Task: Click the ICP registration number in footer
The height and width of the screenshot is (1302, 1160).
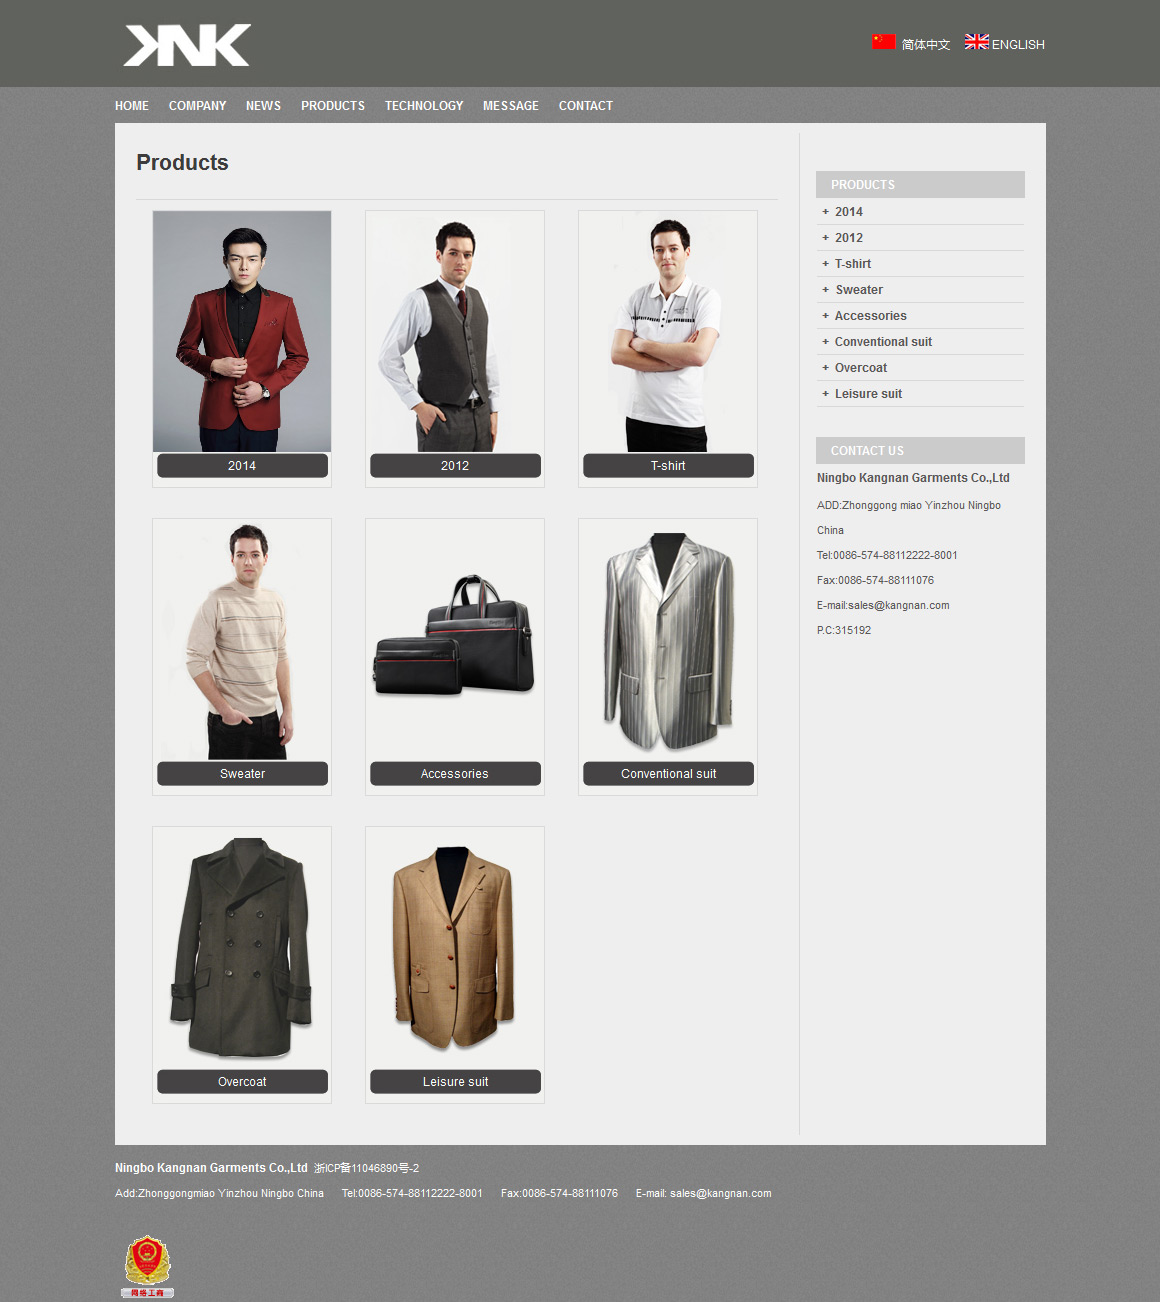Action: [x=366, y=1168]
